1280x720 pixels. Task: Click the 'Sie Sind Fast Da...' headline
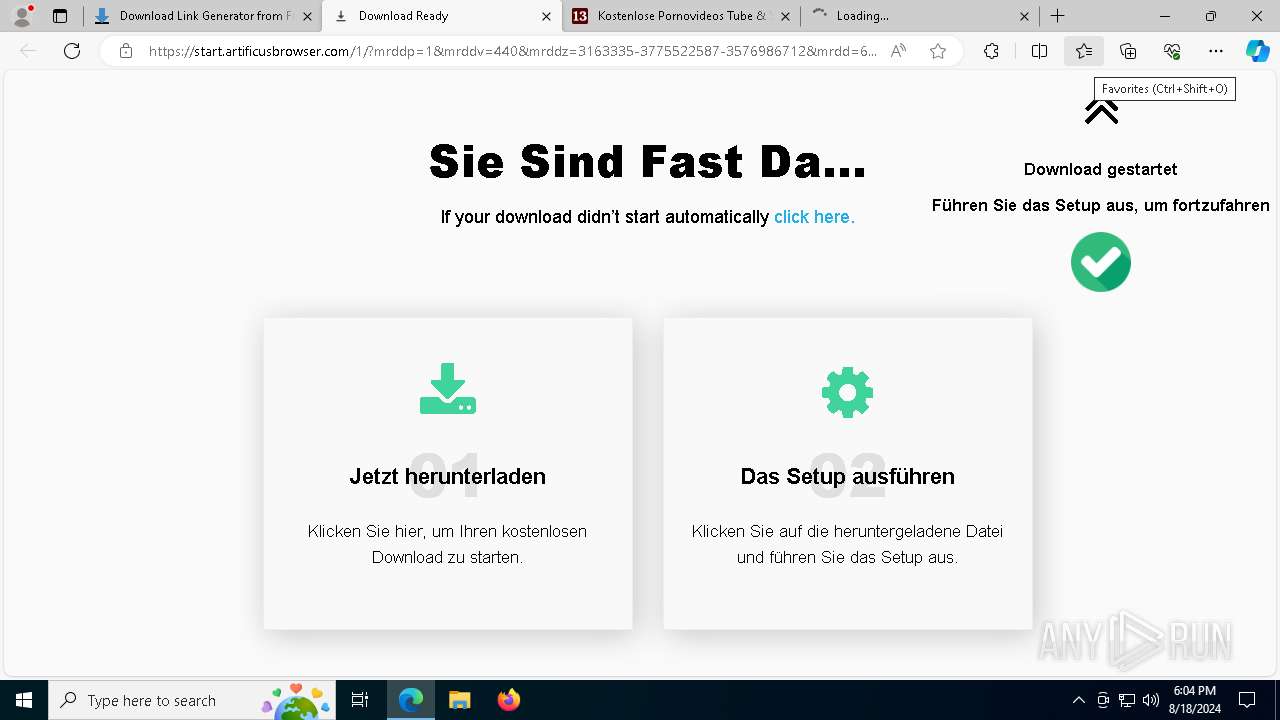pyautogui.click(x=648, y=162)
